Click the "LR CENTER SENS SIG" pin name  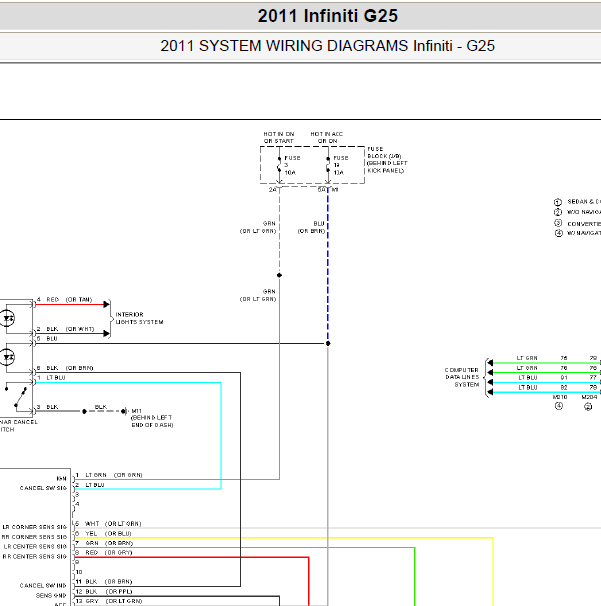click(x=35, y=546)
